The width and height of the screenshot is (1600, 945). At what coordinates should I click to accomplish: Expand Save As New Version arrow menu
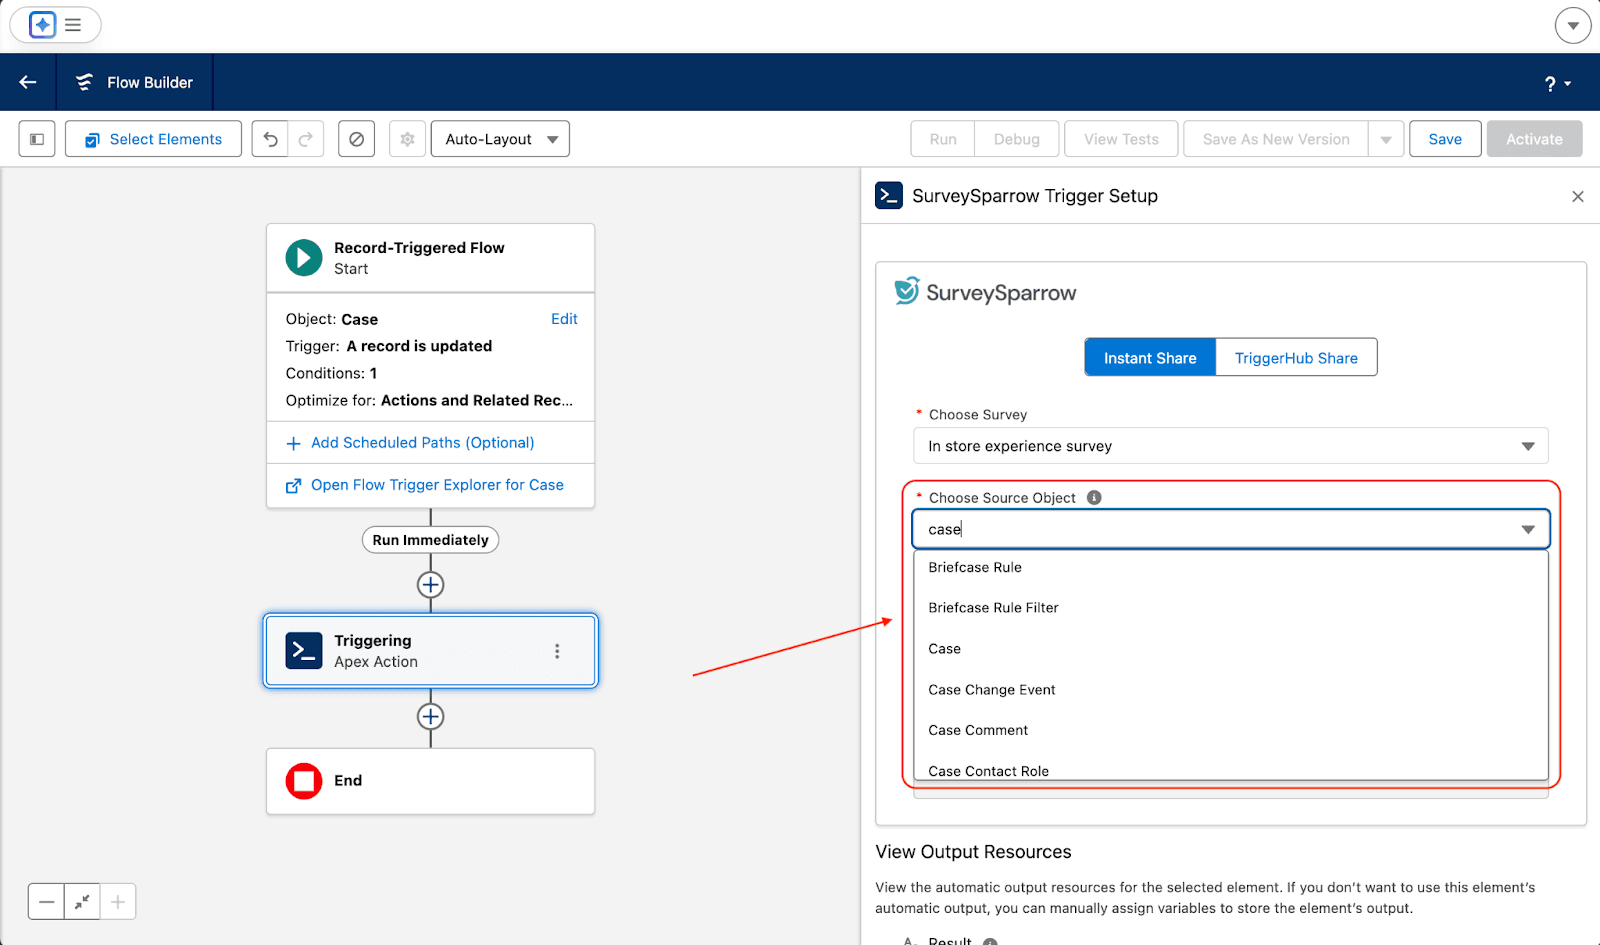[1386, 139]
